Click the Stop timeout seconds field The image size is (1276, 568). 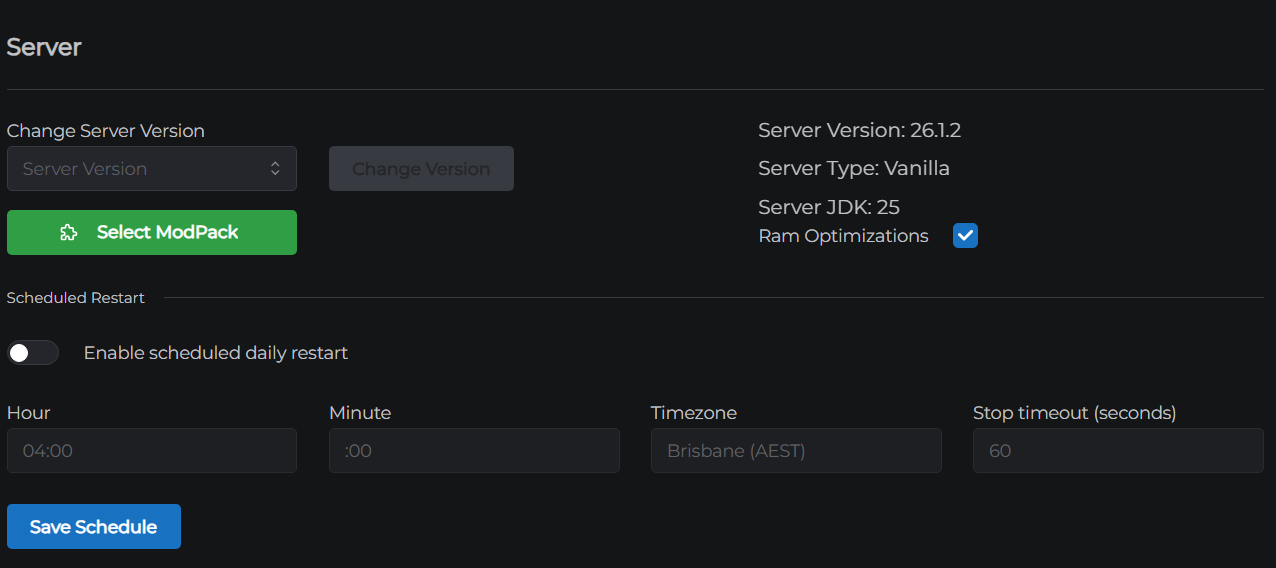[1118, 451]
